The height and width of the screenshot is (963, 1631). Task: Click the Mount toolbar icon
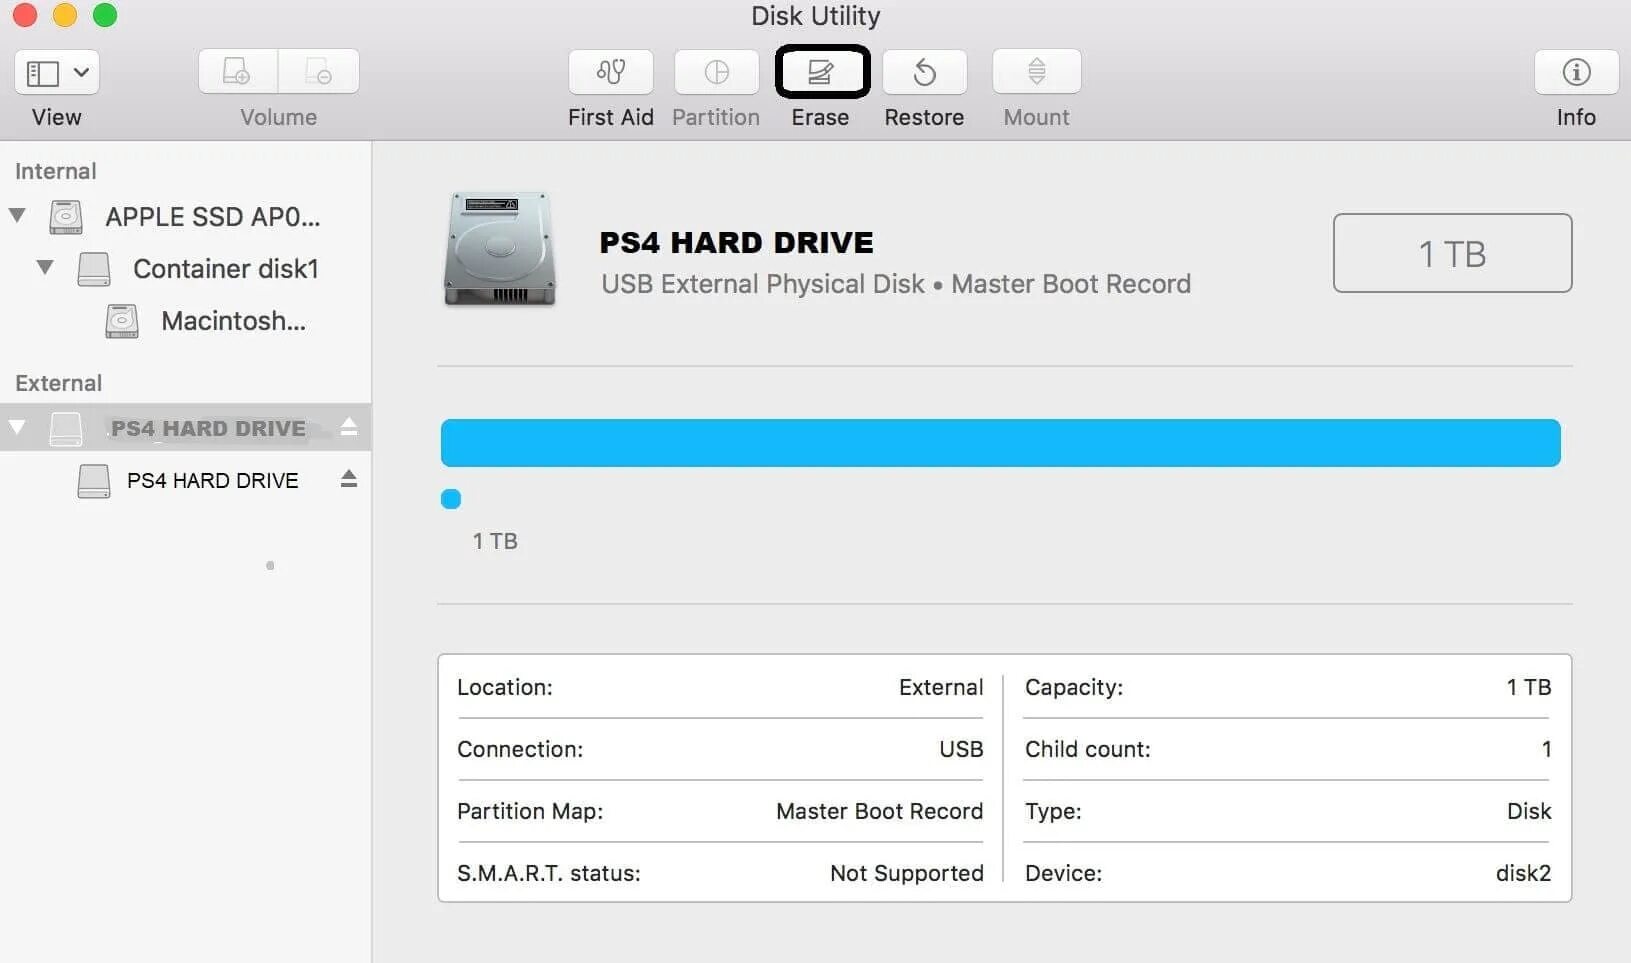click(1037, 72)
